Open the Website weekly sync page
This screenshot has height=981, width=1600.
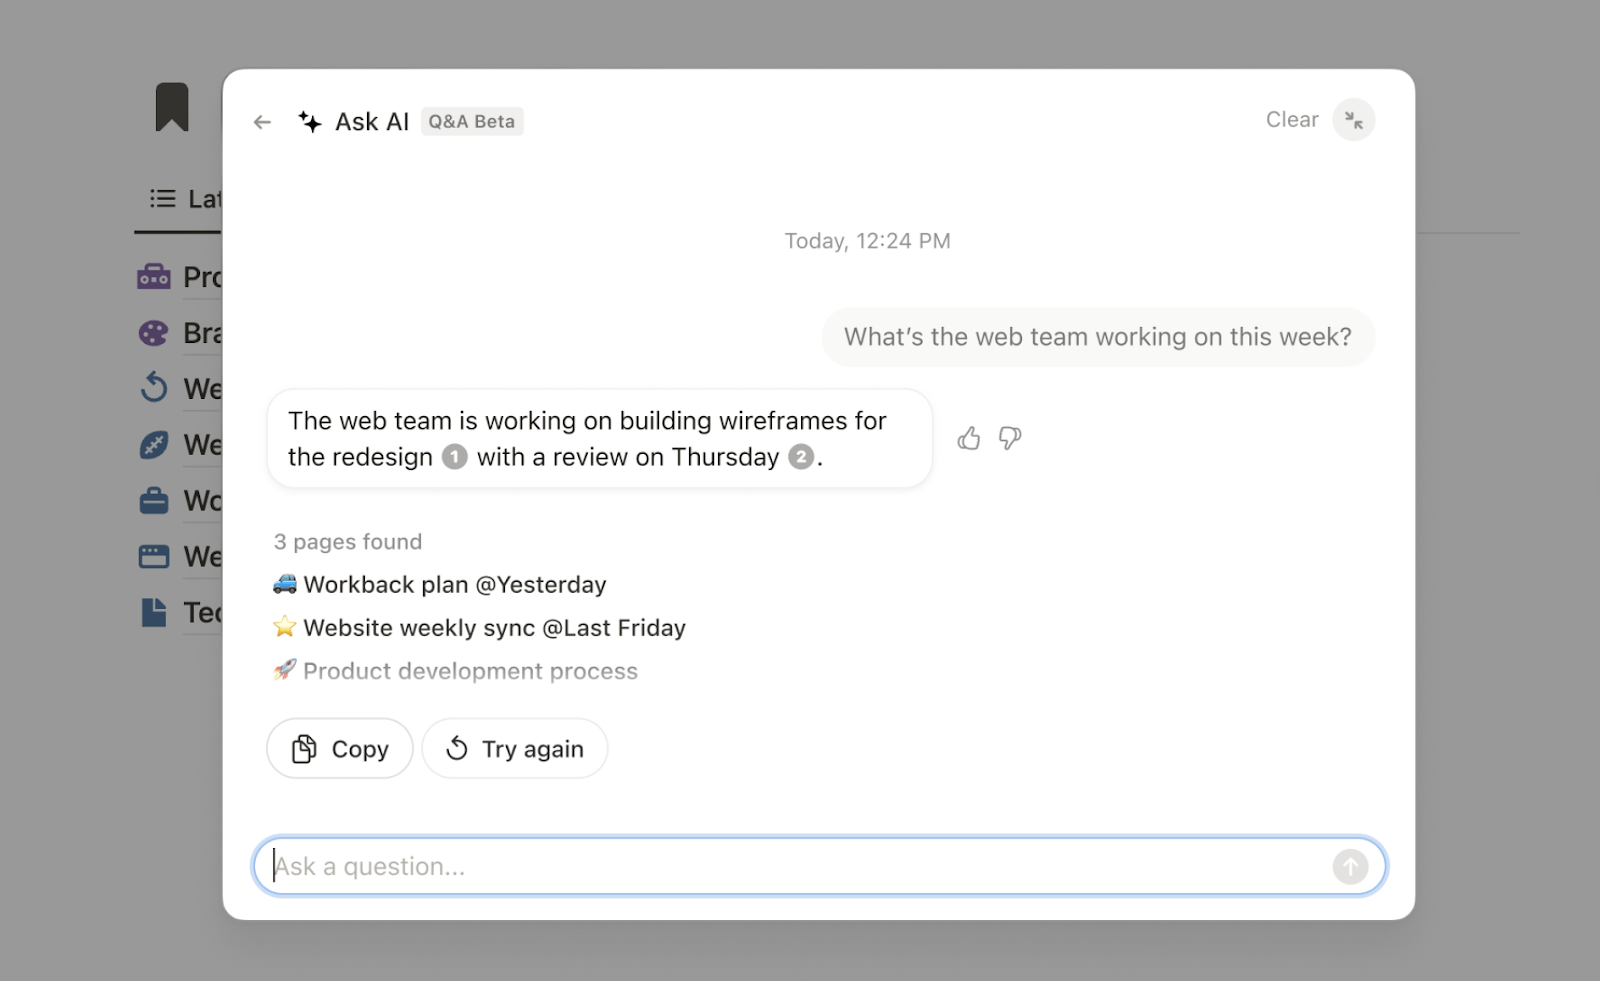tap(494, 627)
